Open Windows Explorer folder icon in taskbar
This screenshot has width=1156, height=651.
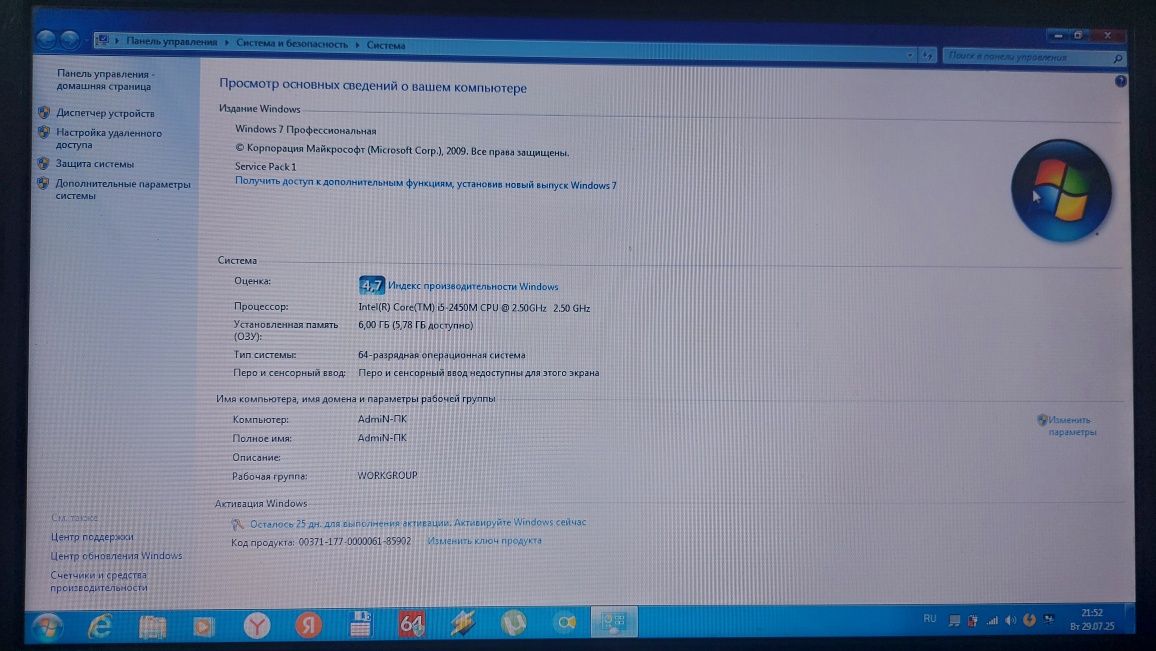pyautogui.click(x=152, y=627)
